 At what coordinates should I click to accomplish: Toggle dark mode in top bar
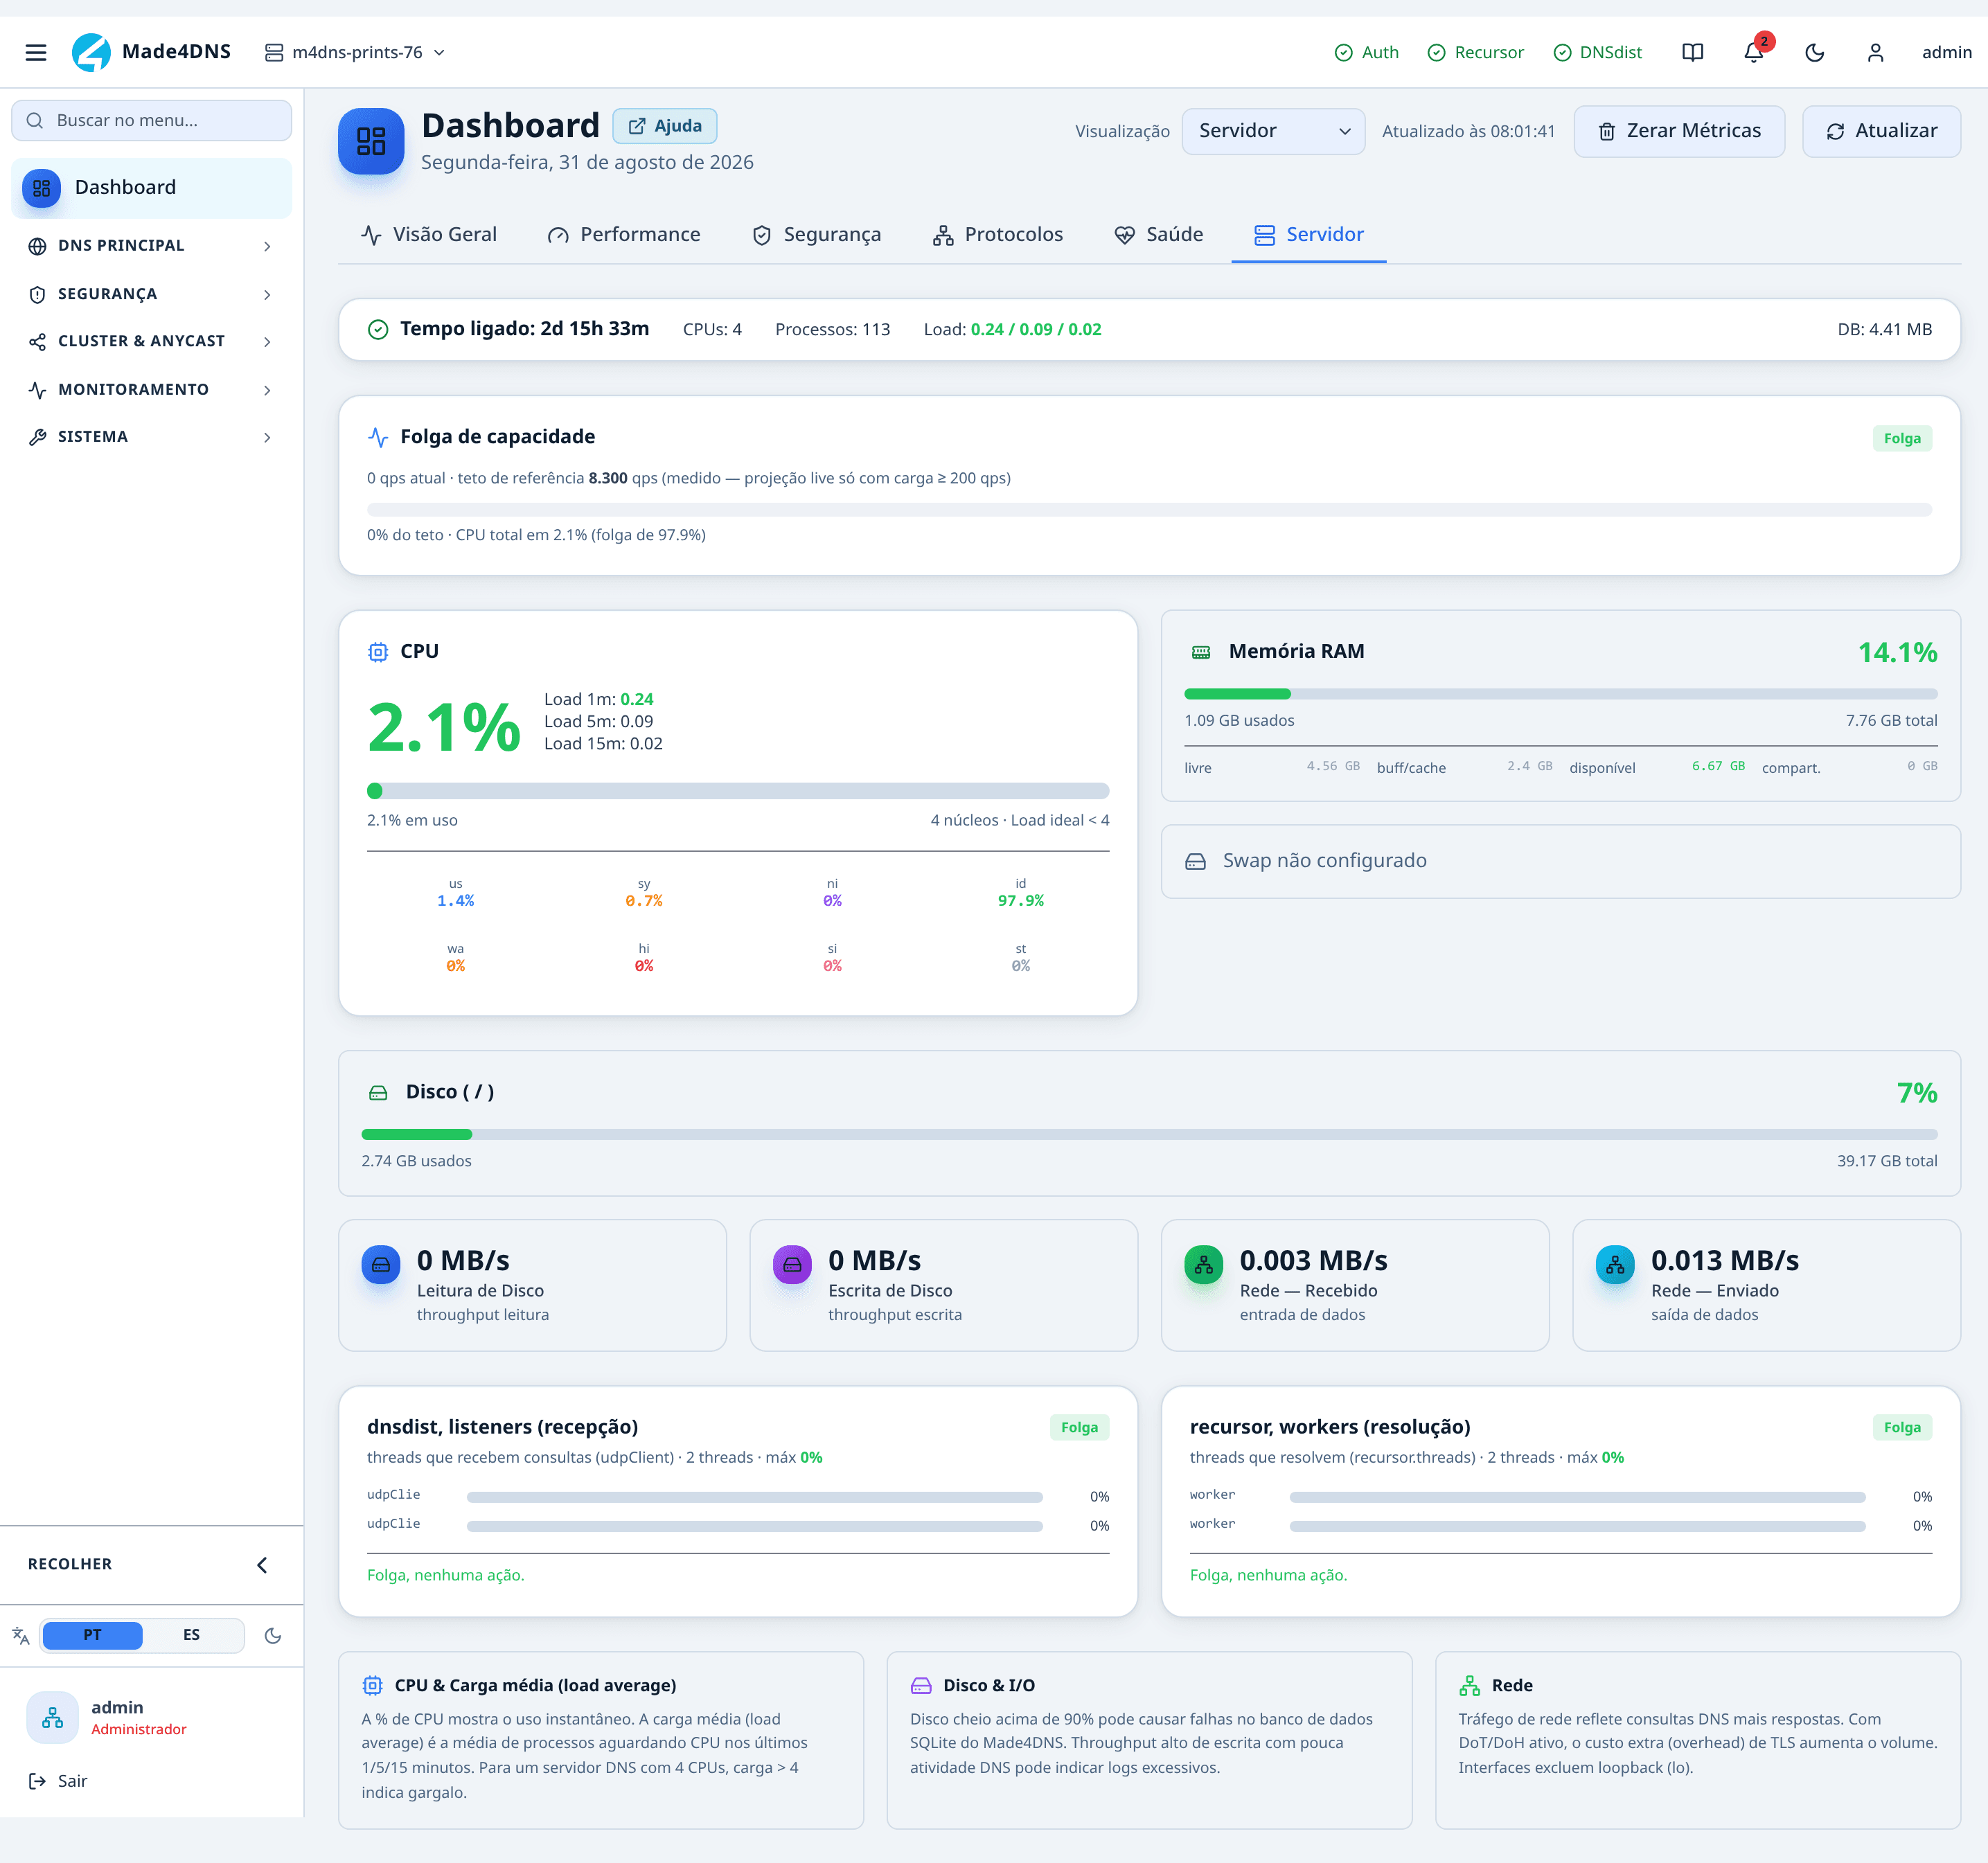[1815, 52]
